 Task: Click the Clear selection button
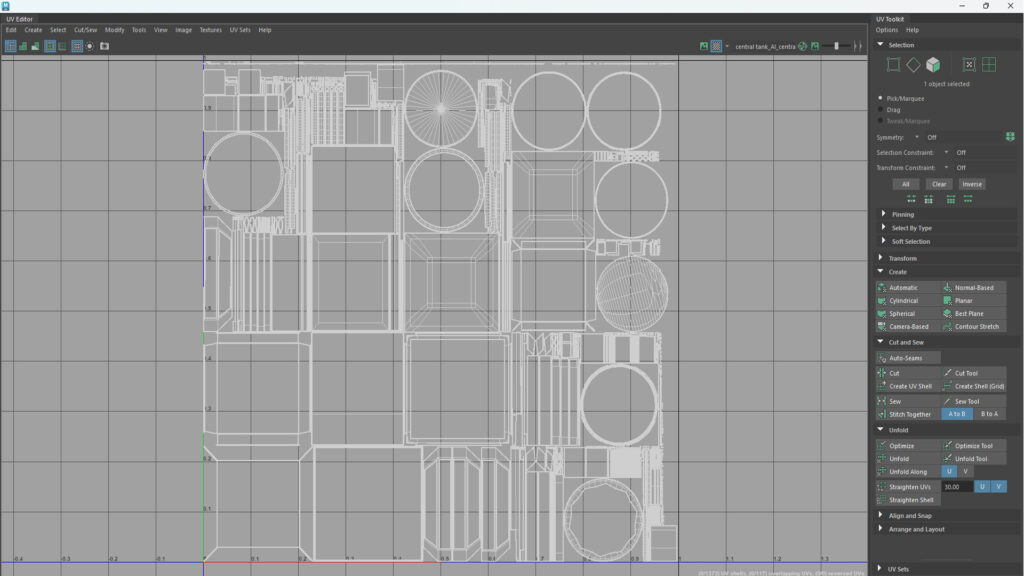tap(938, 184)
